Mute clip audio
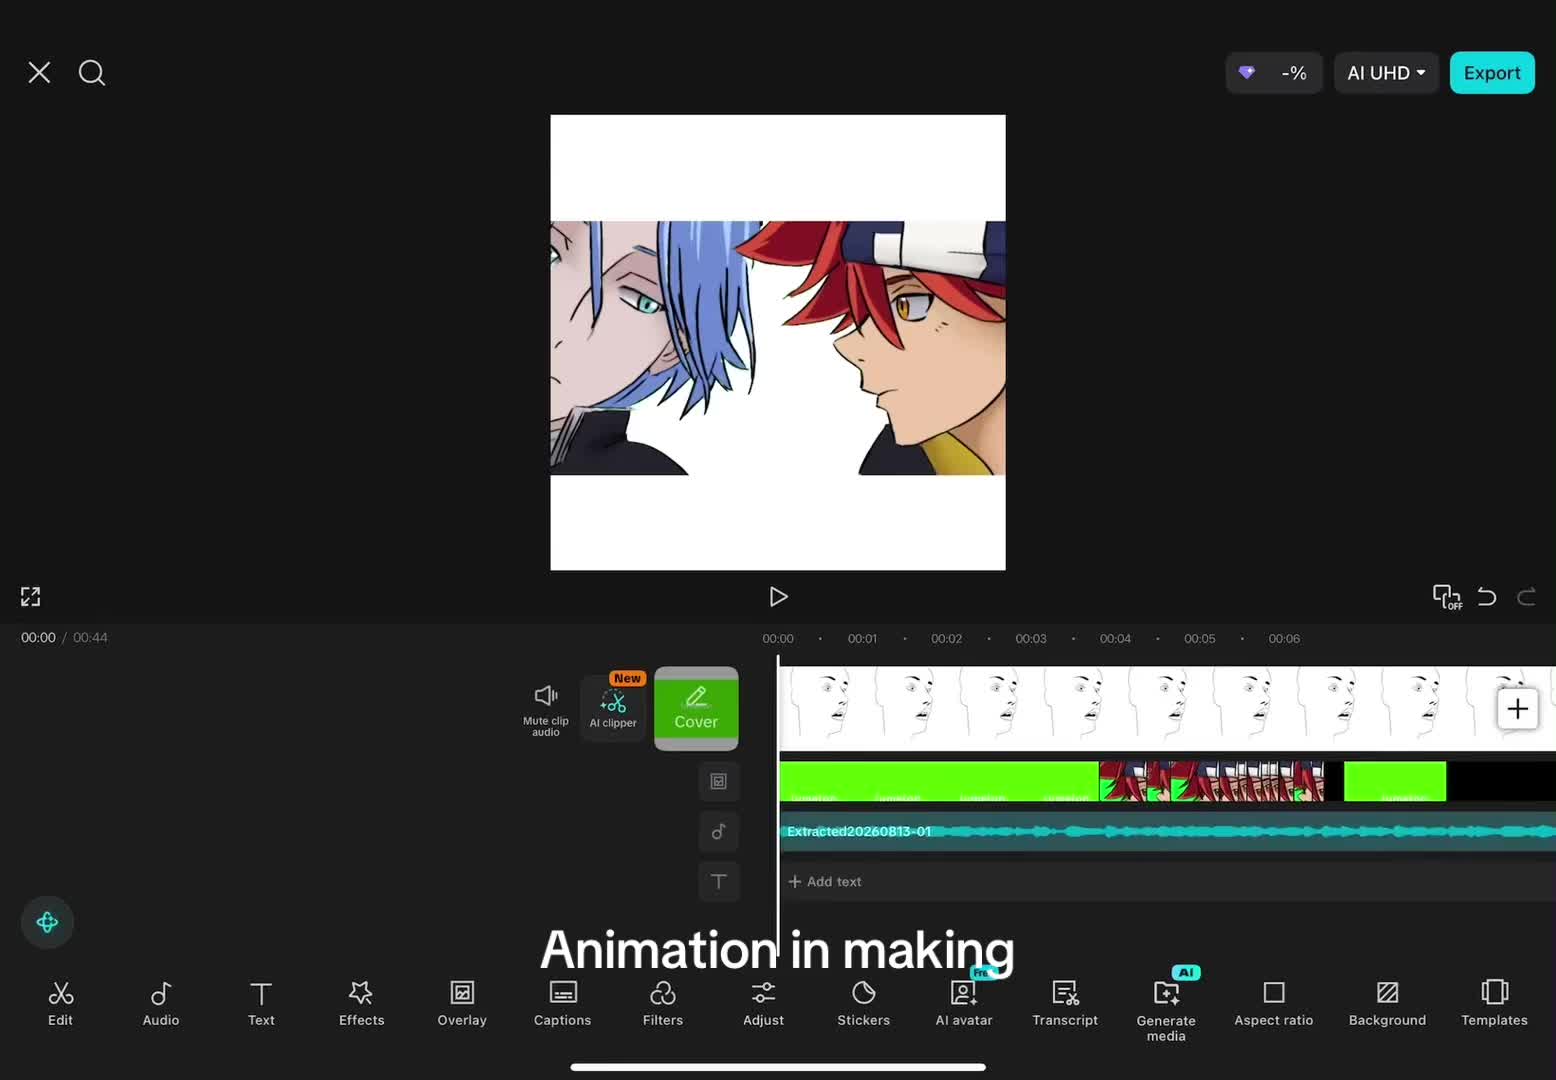This screenshot has height=1080, width=1556. [546, 710]
